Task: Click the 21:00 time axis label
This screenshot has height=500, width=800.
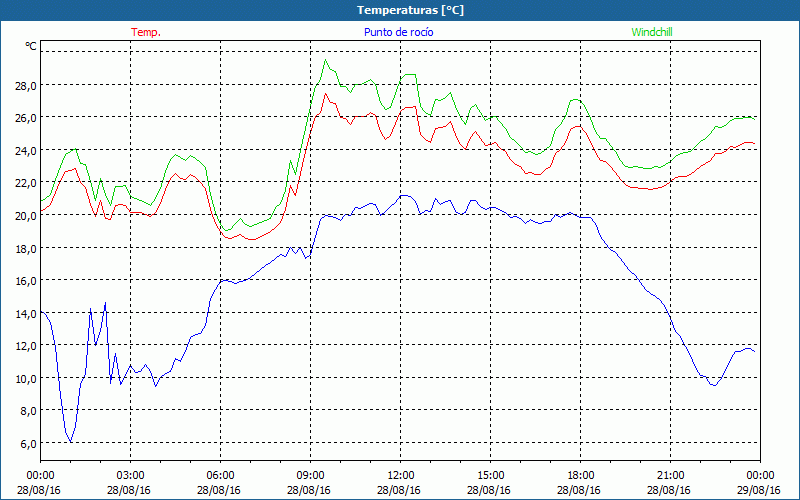Action: [670, 476]
